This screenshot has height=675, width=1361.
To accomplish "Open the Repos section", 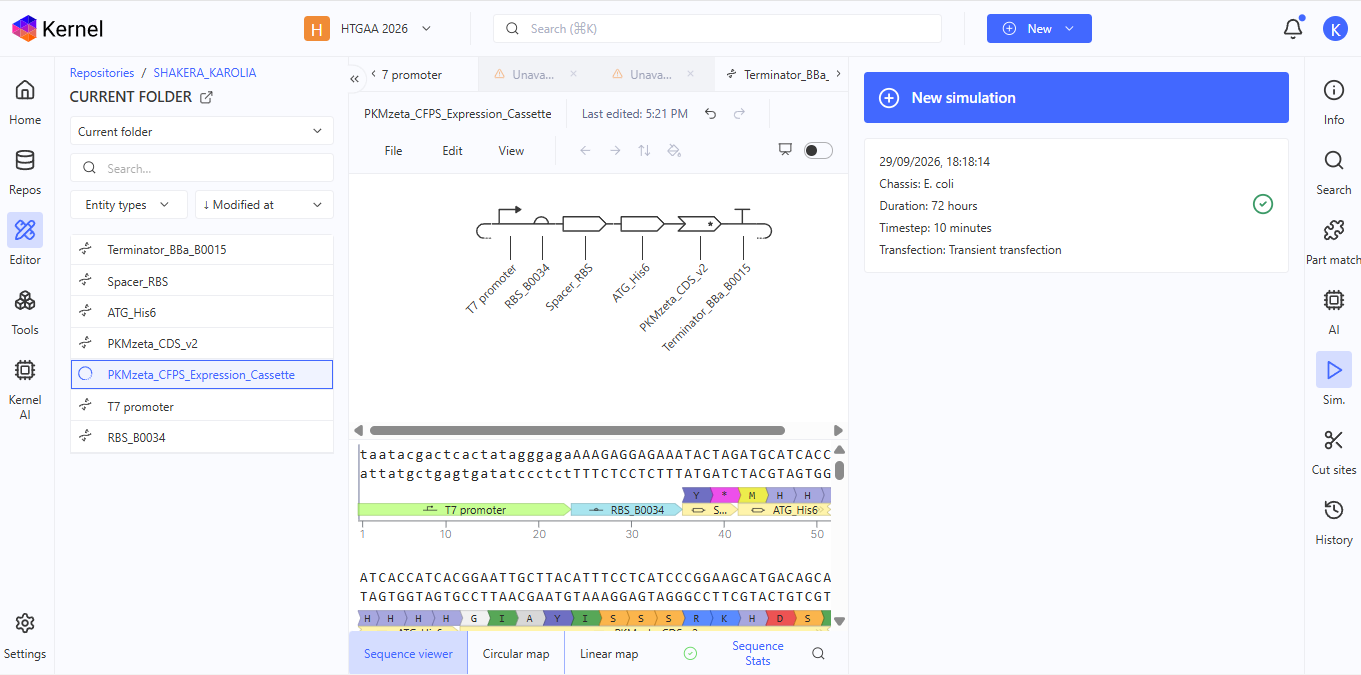I will 25,172.
